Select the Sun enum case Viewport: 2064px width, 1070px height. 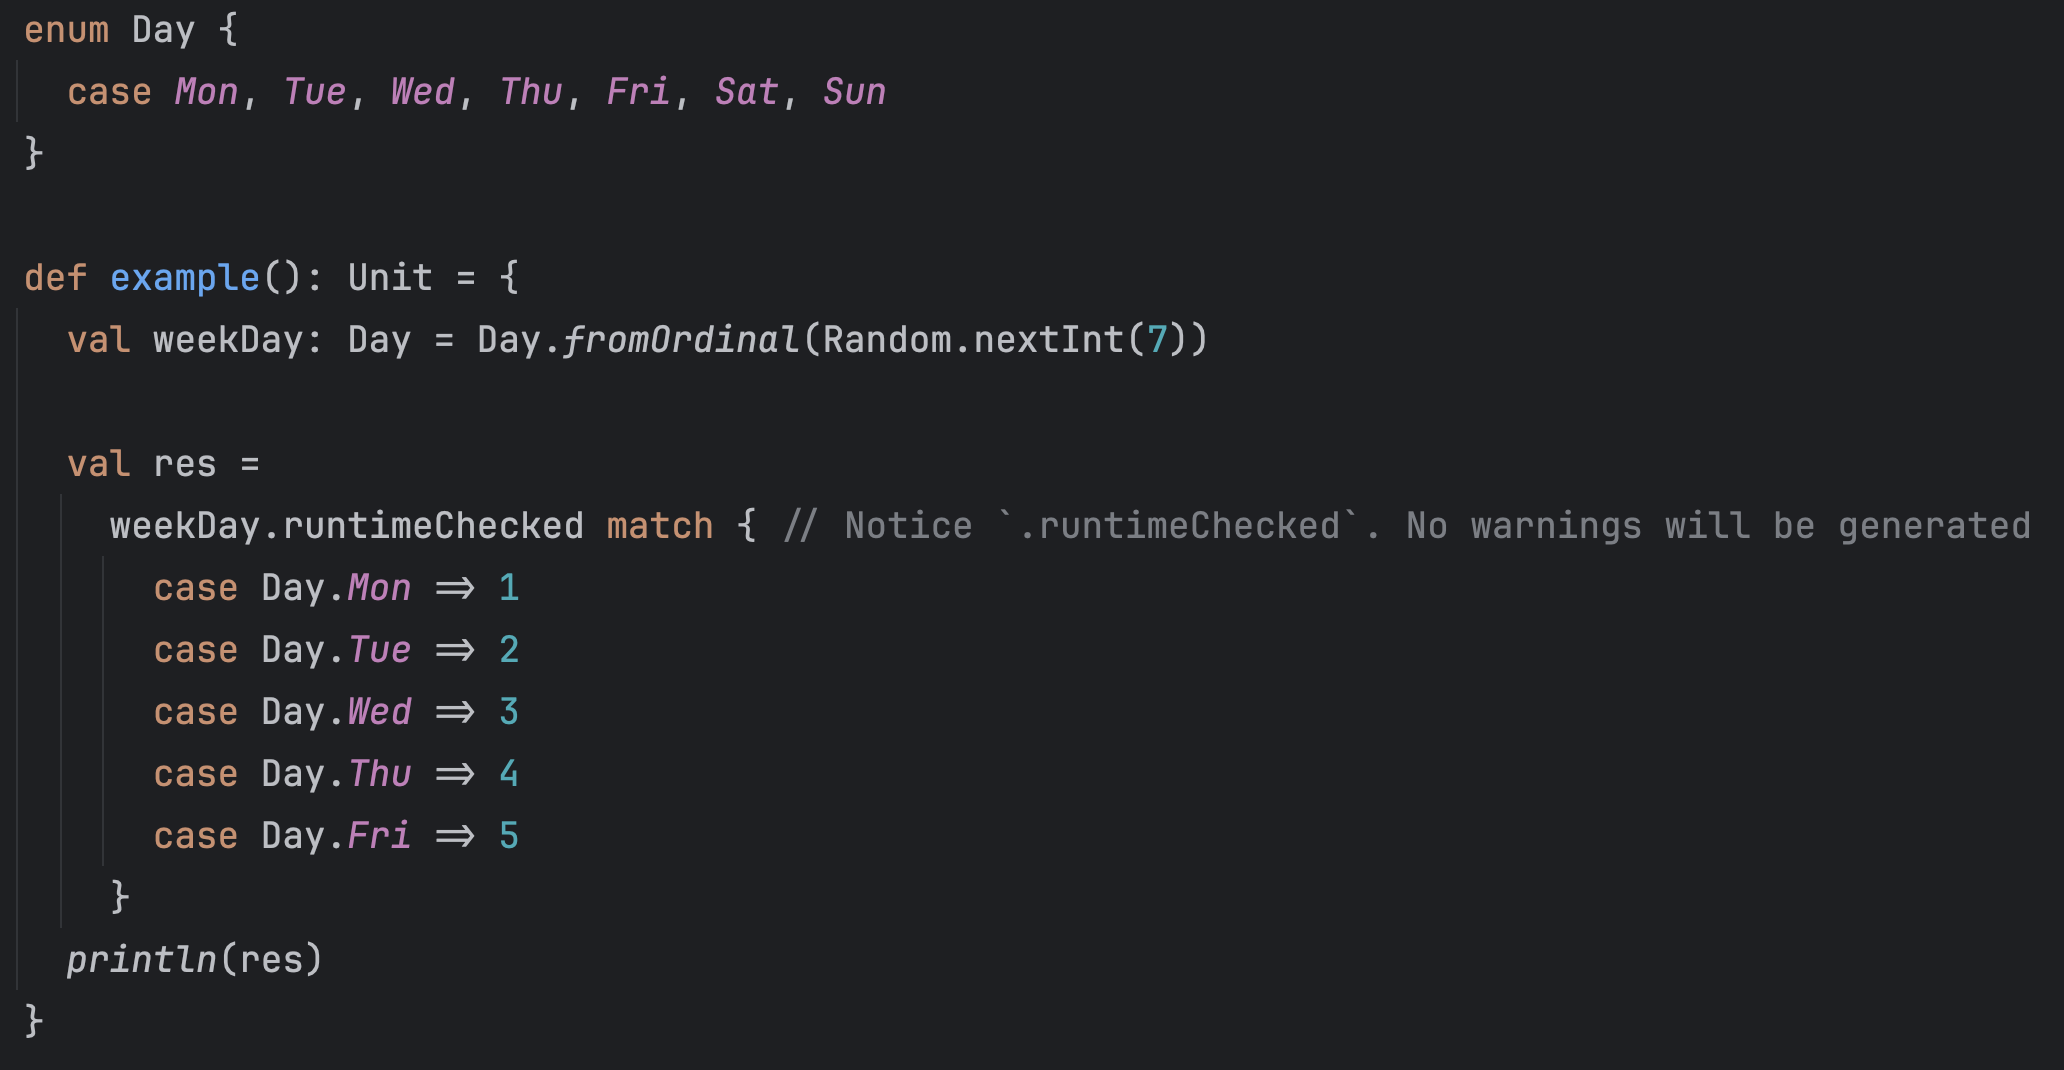pos(854,92)
